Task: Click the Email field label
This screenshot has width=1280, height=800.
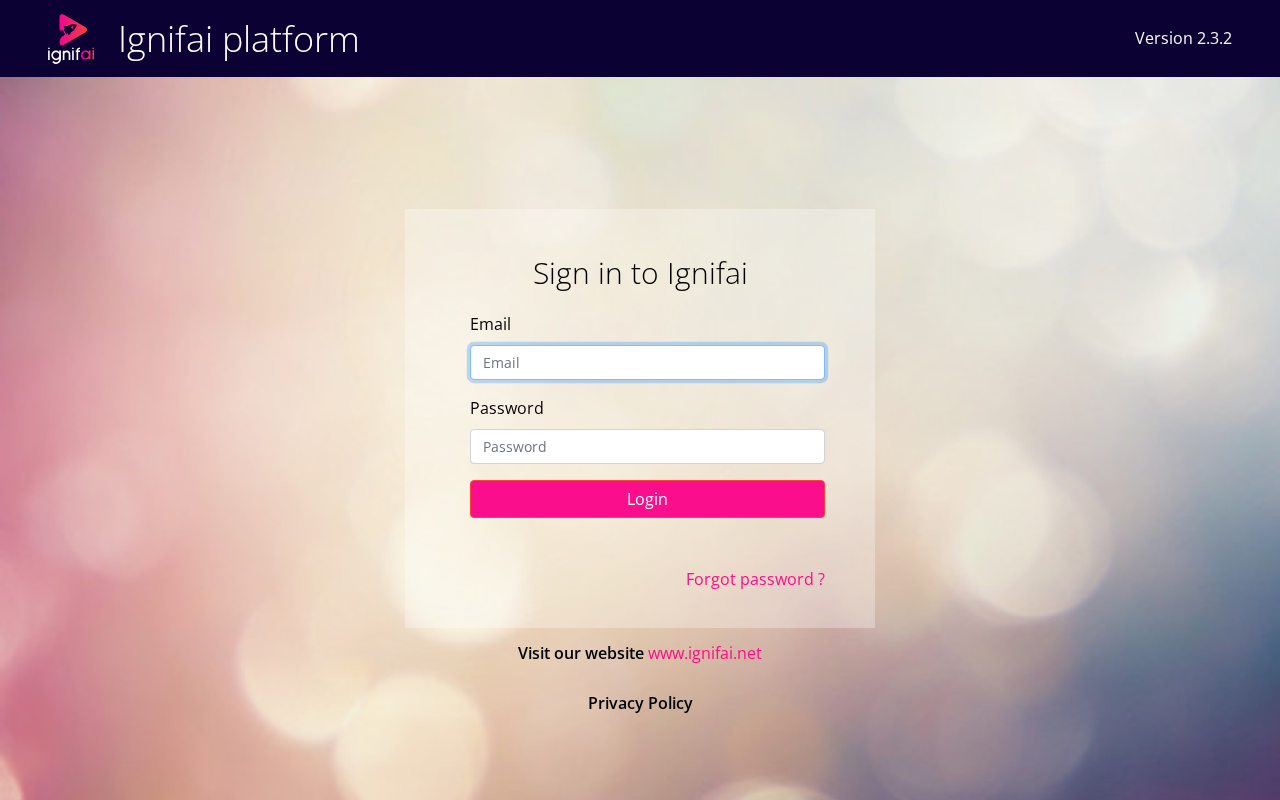Action: 490,324
